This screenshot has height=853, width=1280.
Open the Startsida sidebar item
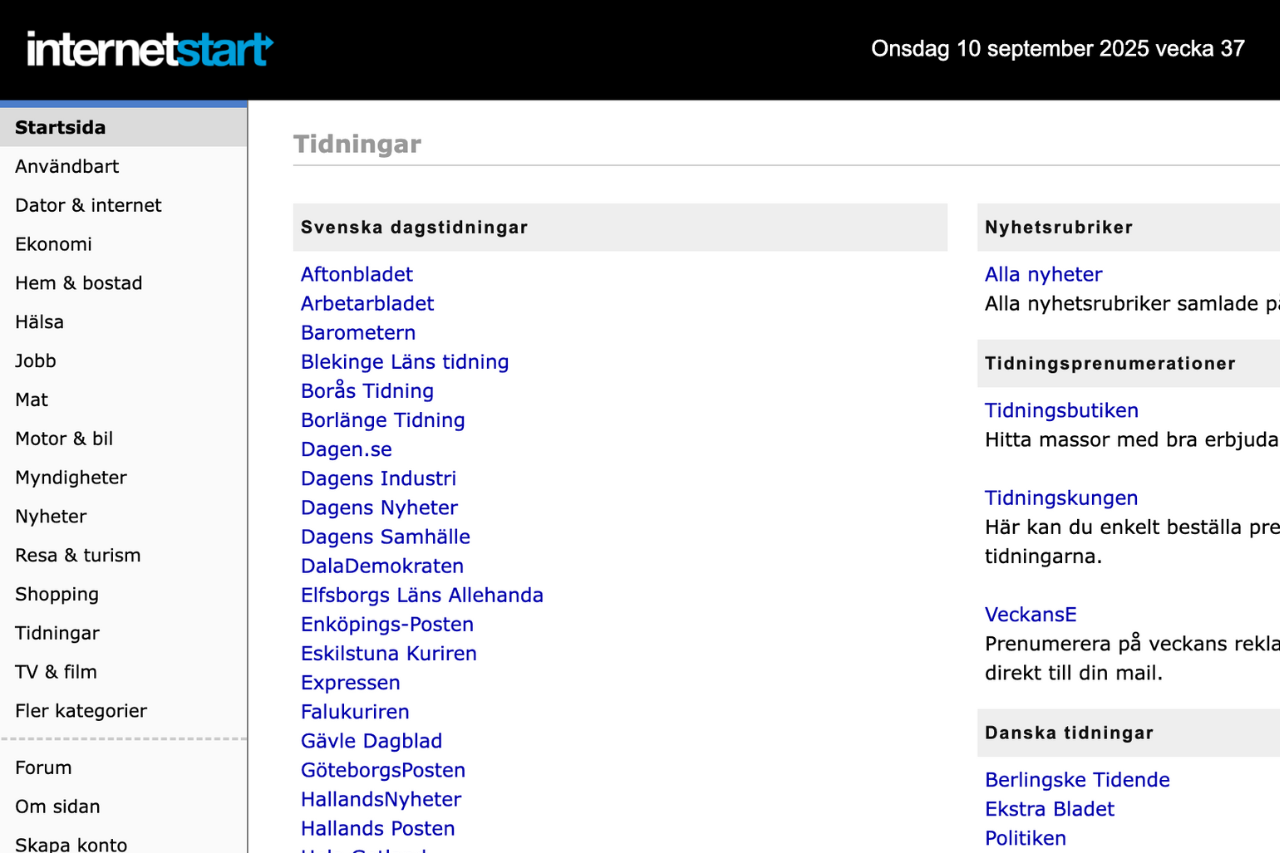click(124, 127)
